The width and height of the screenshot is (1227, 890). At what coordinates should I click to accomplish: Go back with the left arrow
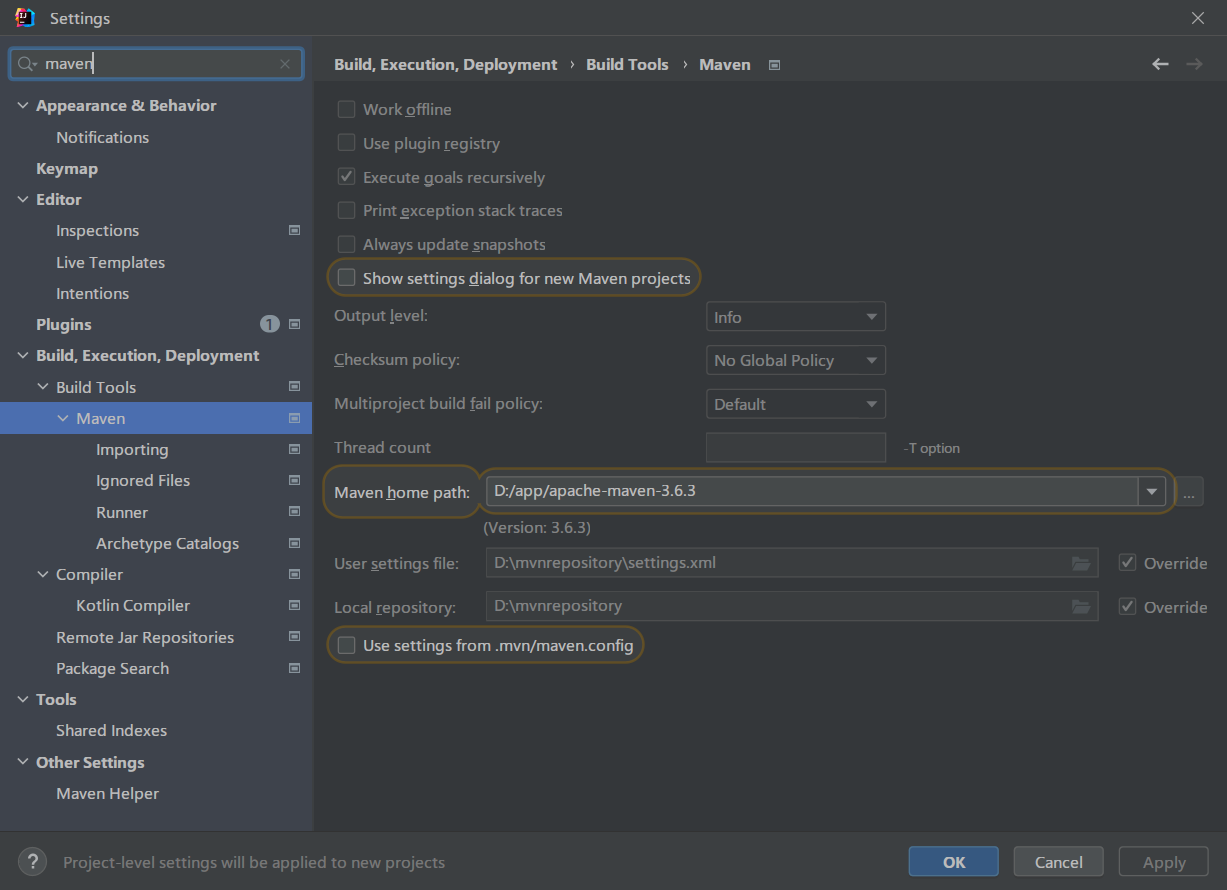point(1160,64)
